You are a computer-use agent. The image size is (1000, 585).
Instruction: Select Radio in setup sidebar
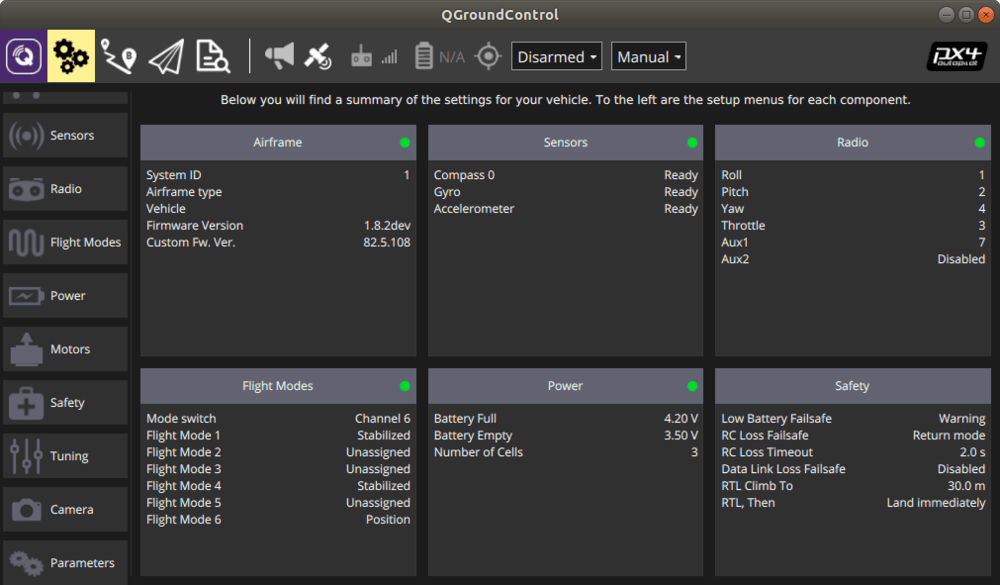pos(65,189)
